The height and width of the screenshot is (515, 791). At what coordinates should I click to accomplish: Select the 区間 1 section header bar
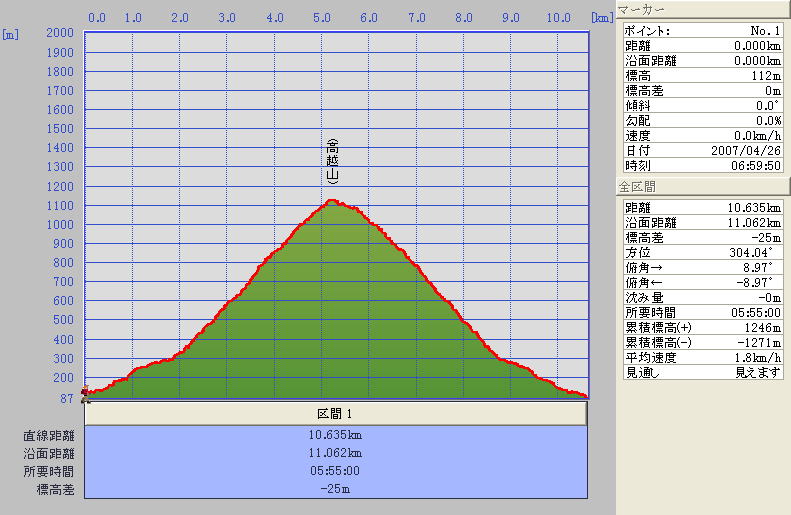(335, 414)
